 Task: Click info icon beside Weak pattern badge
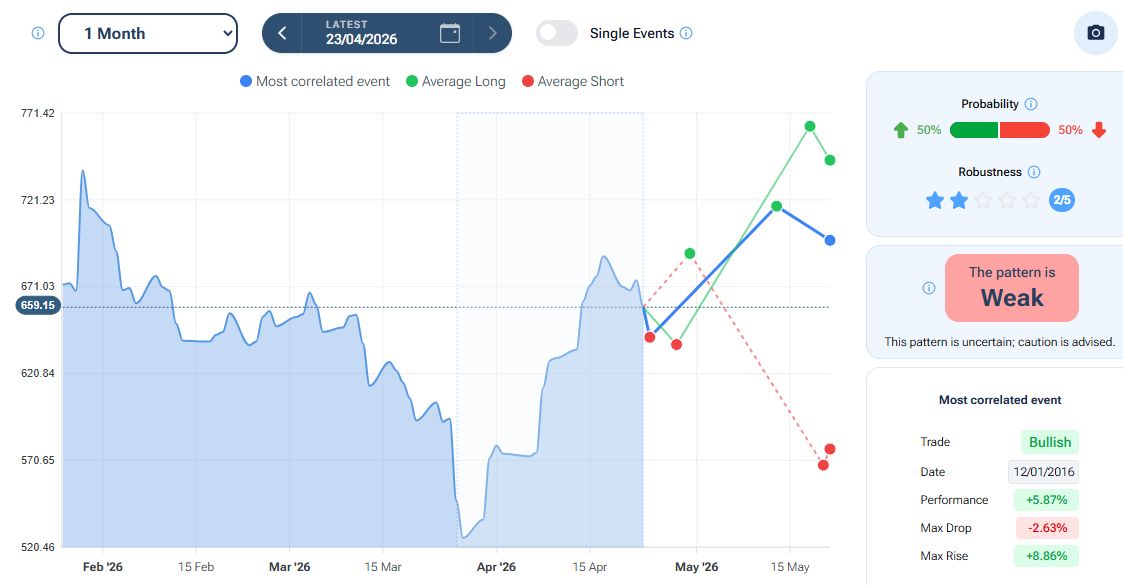point(928,288)
